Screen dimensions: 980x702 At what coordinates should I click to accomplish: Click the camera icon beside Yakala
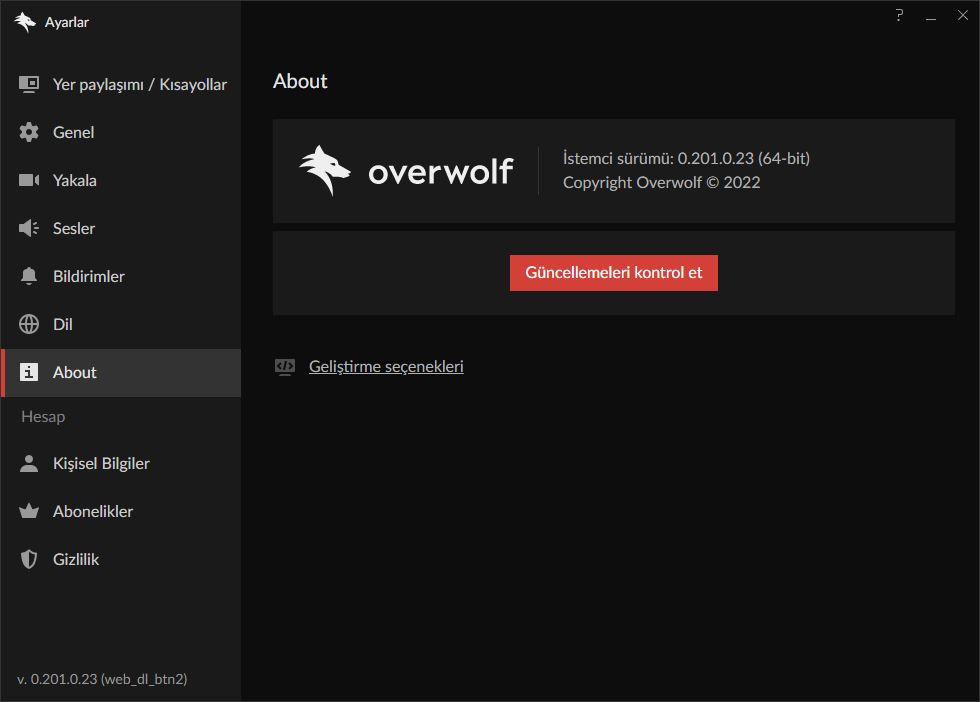(29, 180)
